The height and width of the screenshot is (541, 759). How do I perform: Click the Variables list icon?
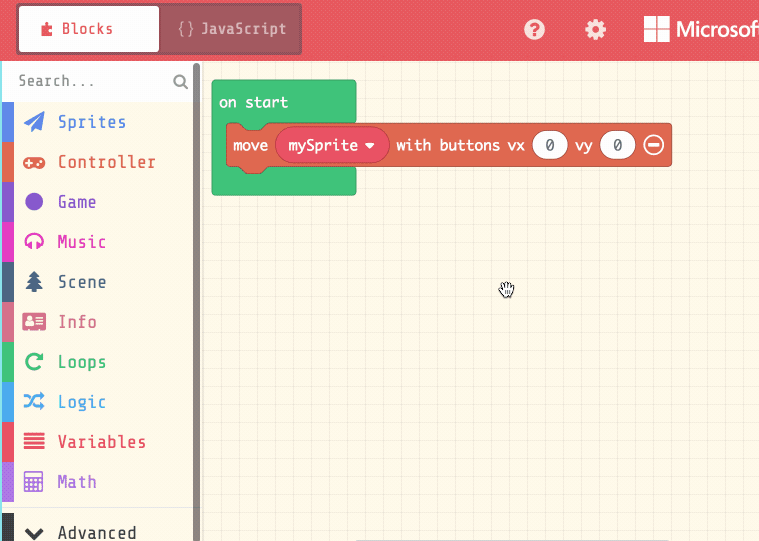(34, 441)
